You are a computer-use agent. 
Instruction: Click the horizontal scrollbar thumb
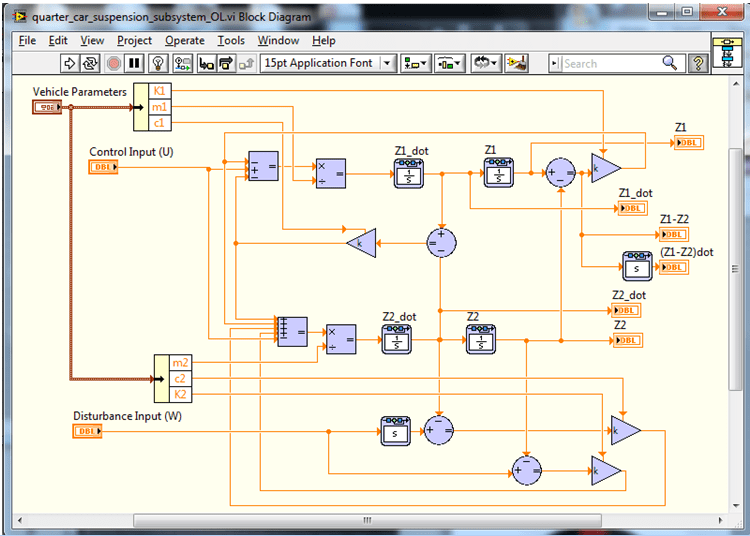[367, 520]
